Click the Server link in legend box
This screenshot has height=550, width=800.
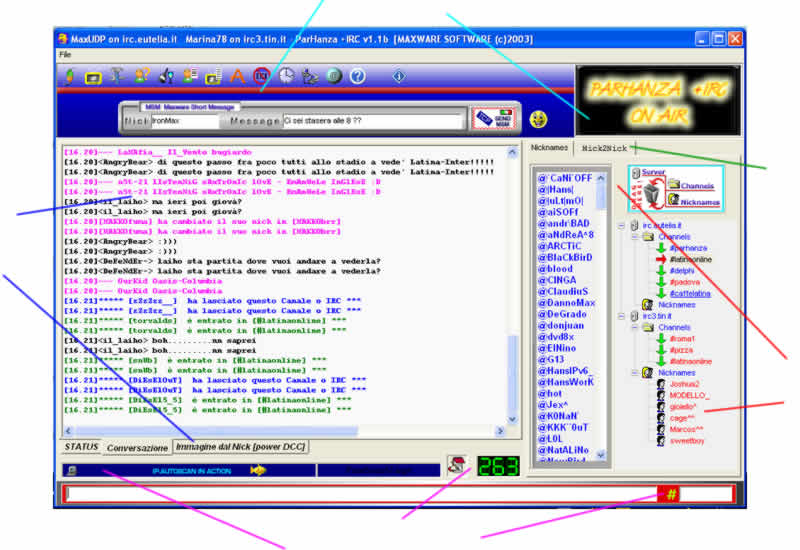[653, 172]
